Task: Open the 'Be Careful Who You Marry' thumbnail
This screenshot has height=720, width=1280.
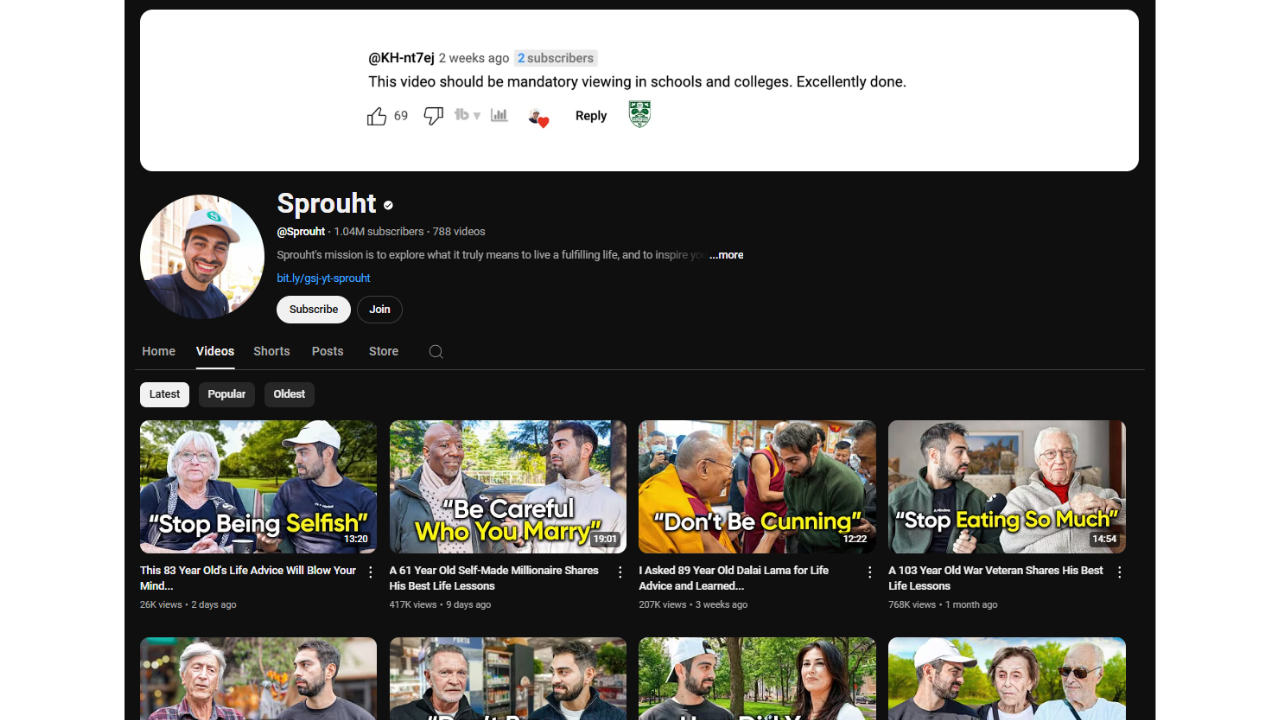Action: (x=508, y=487)
